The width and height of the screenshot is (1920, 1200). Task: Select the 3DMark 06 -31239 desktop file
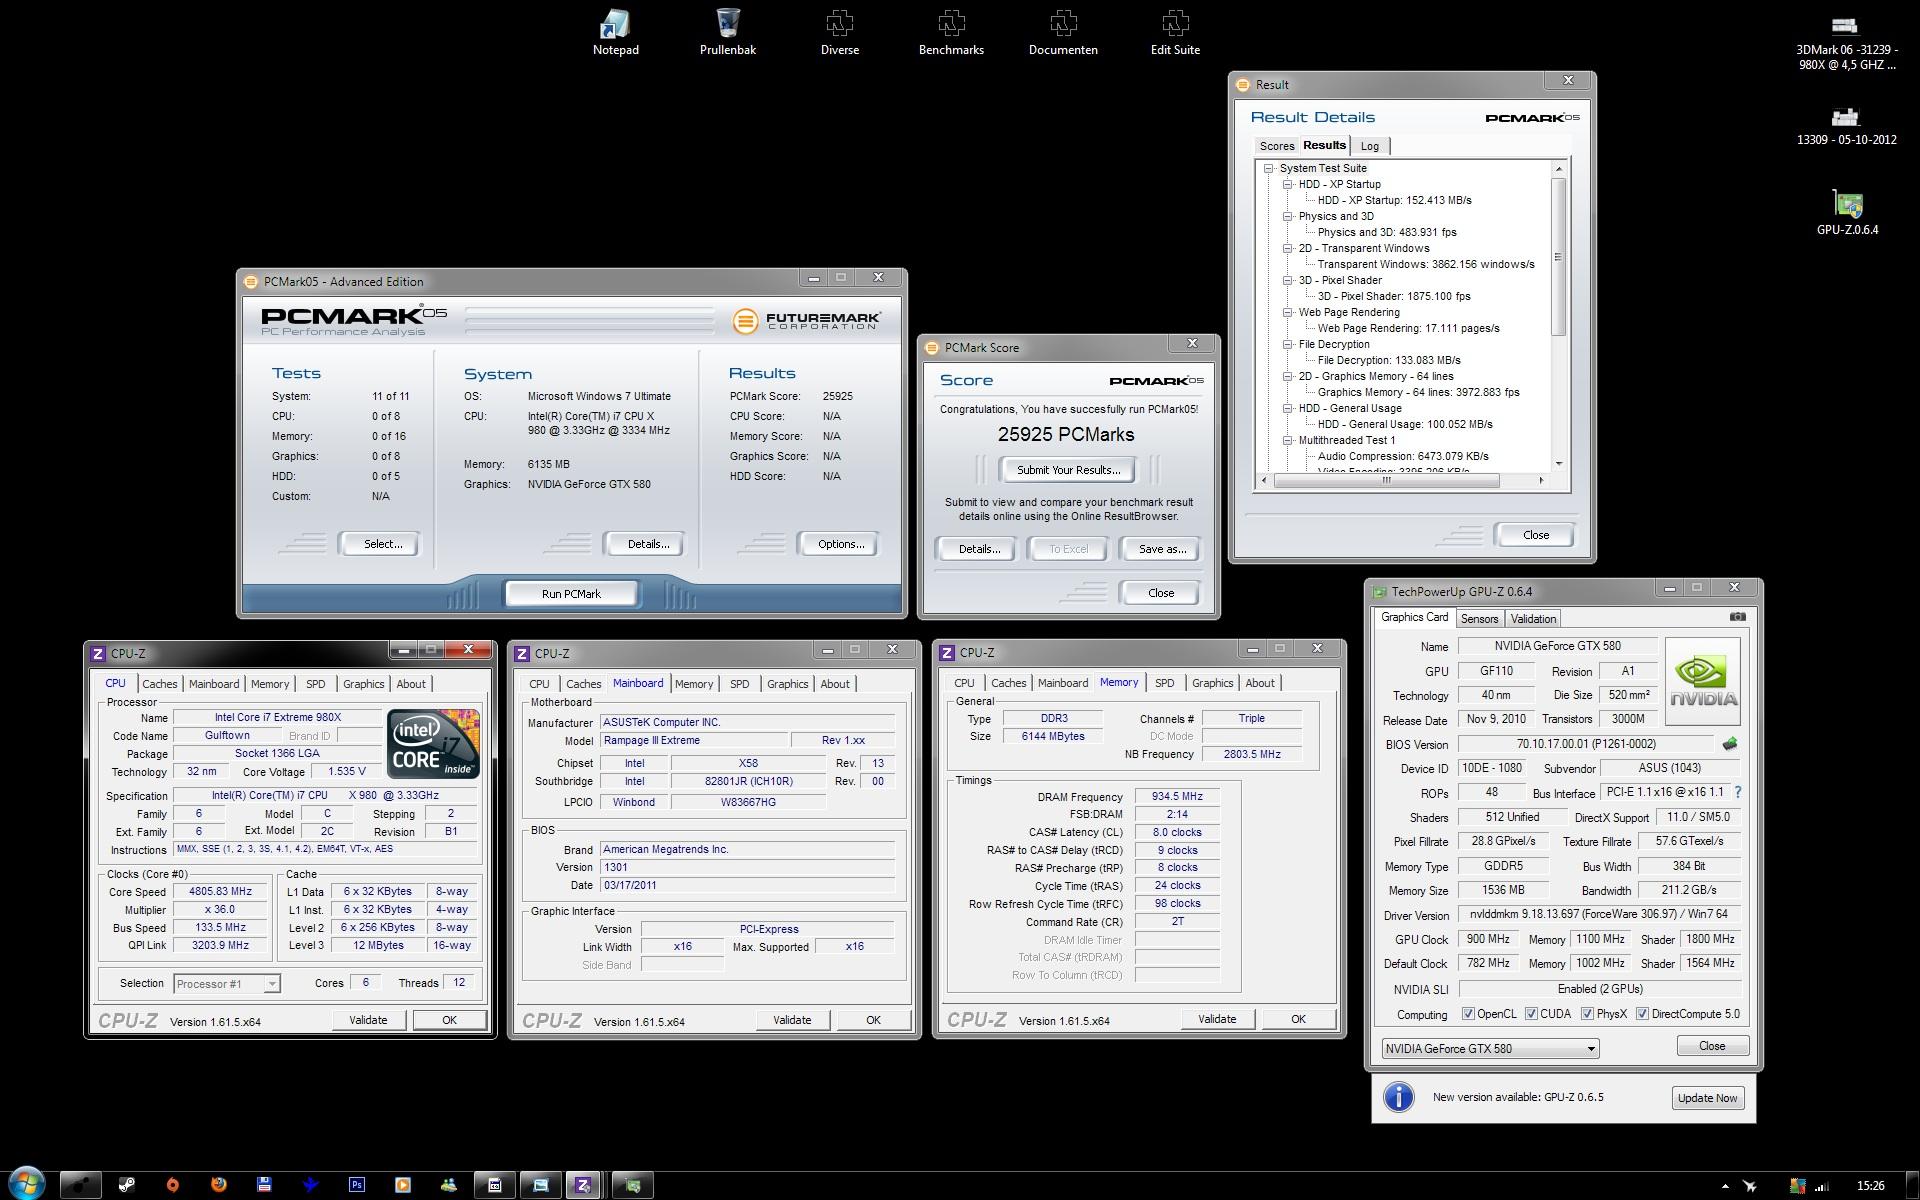click(x=1846, y=42)
